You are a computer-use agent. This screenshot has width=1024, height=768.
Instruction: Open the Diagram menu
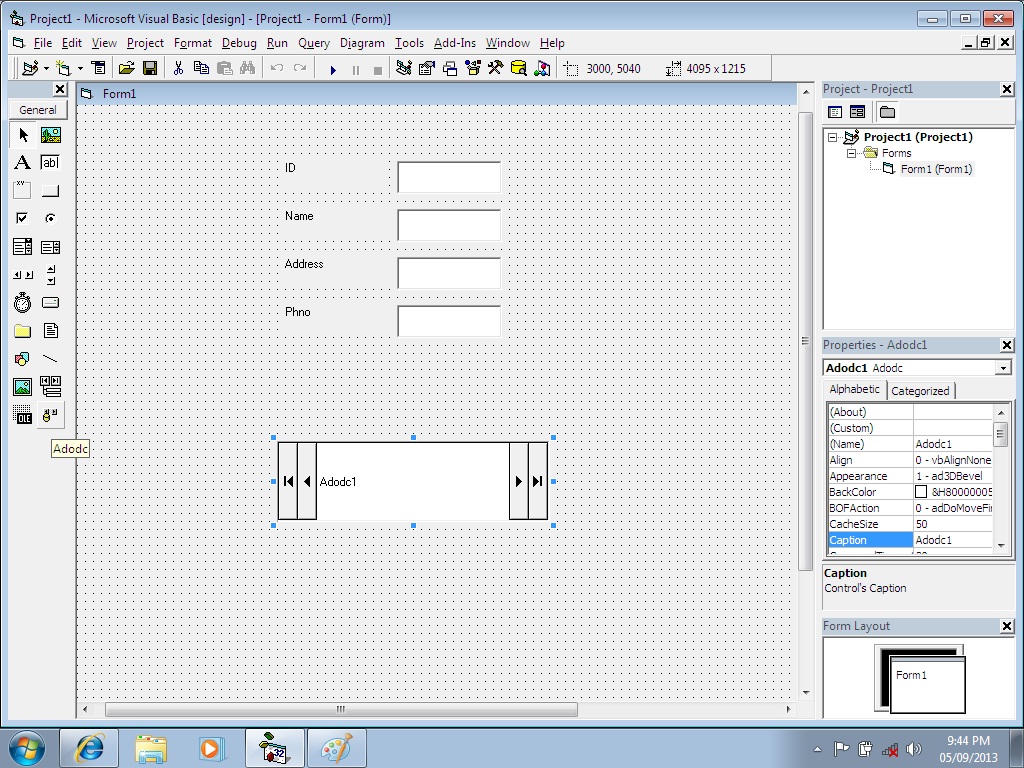click(x=362, y=43)
